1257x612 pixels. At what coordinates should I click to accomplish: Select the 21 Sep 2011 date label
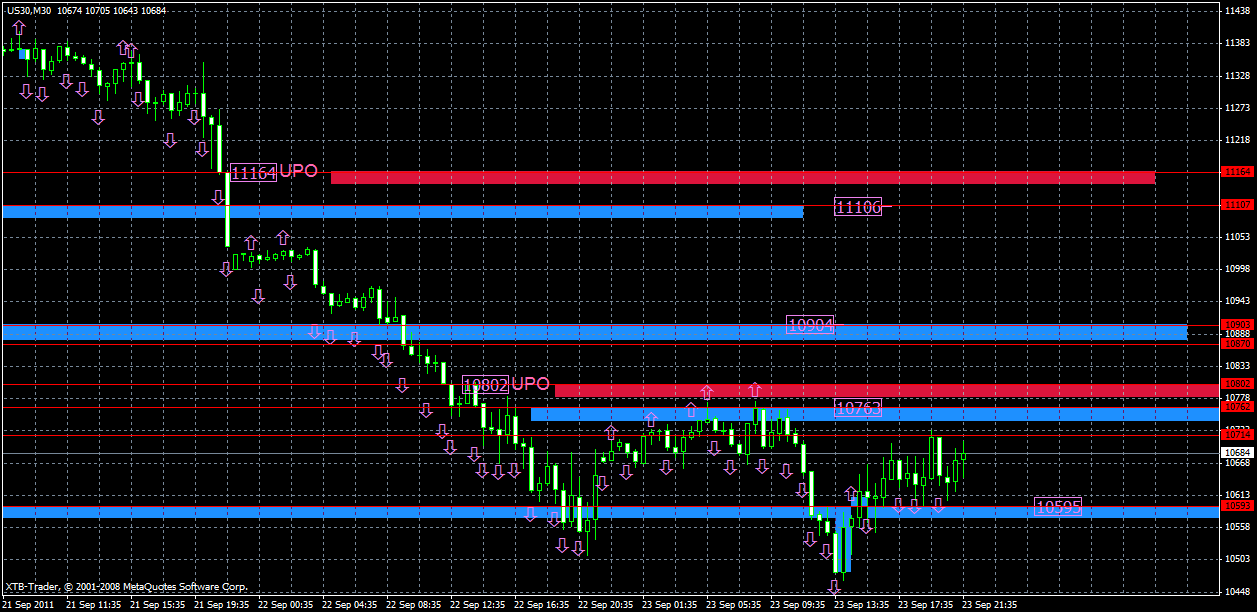29,604
